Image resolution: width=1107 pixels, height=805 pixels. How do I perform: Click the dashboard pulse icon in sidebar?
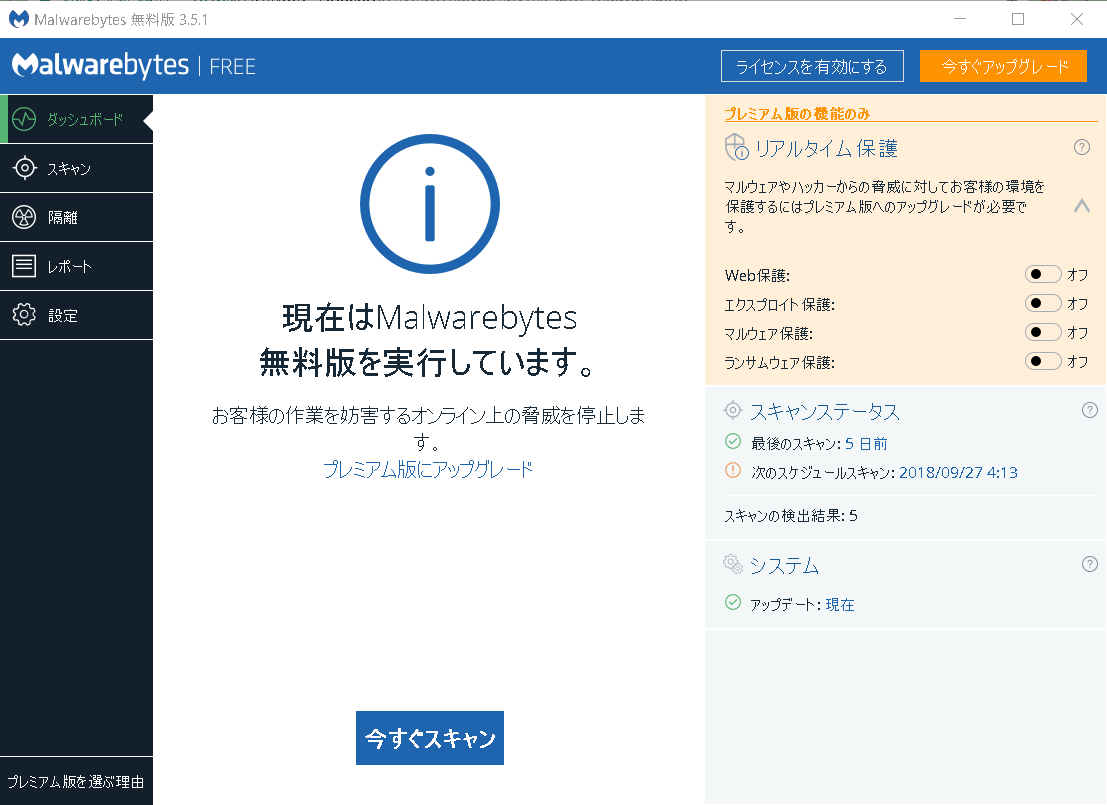24,119
